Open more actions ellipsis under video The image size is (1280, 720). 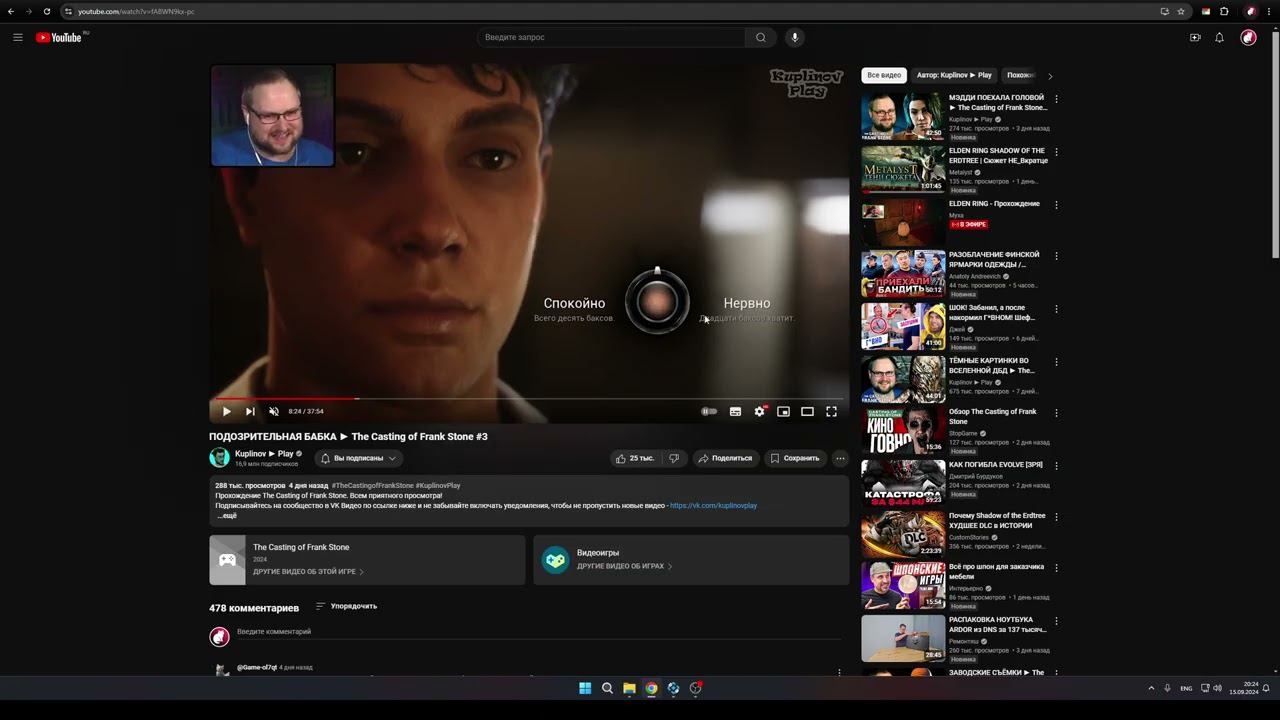click(x=840, y=458)
